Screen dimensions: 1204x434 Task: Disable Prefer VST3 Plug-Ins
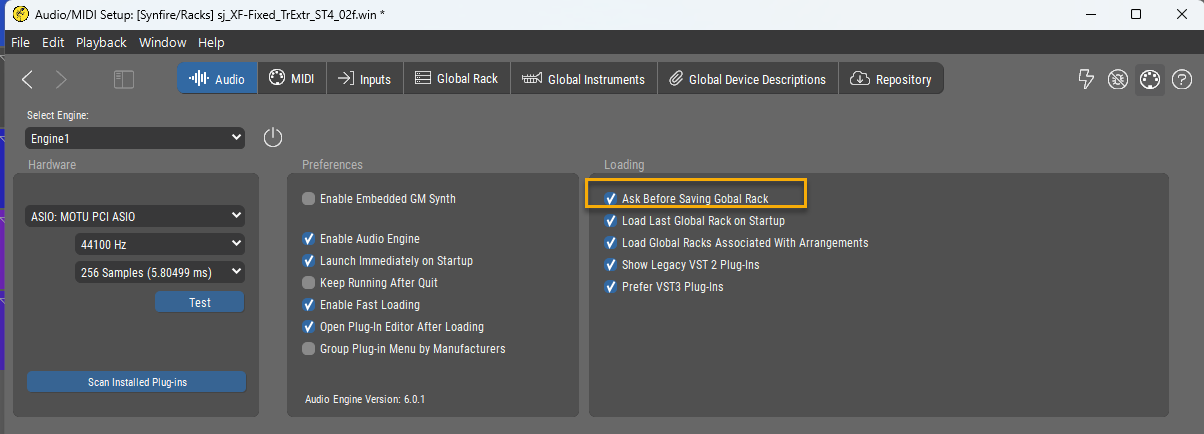click(x=611, y=287)
